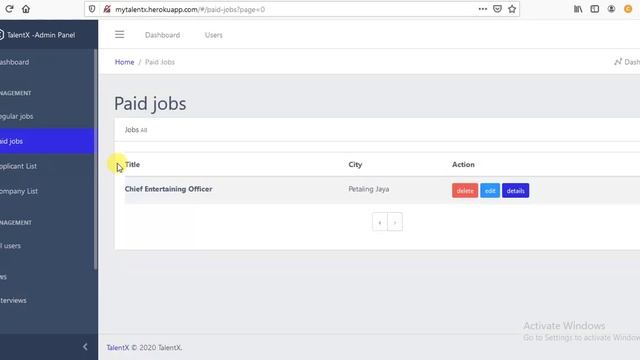This screenshot has width=640, height=360.
Task: Go to previous page of jobs
Action: tap(380, 222)
